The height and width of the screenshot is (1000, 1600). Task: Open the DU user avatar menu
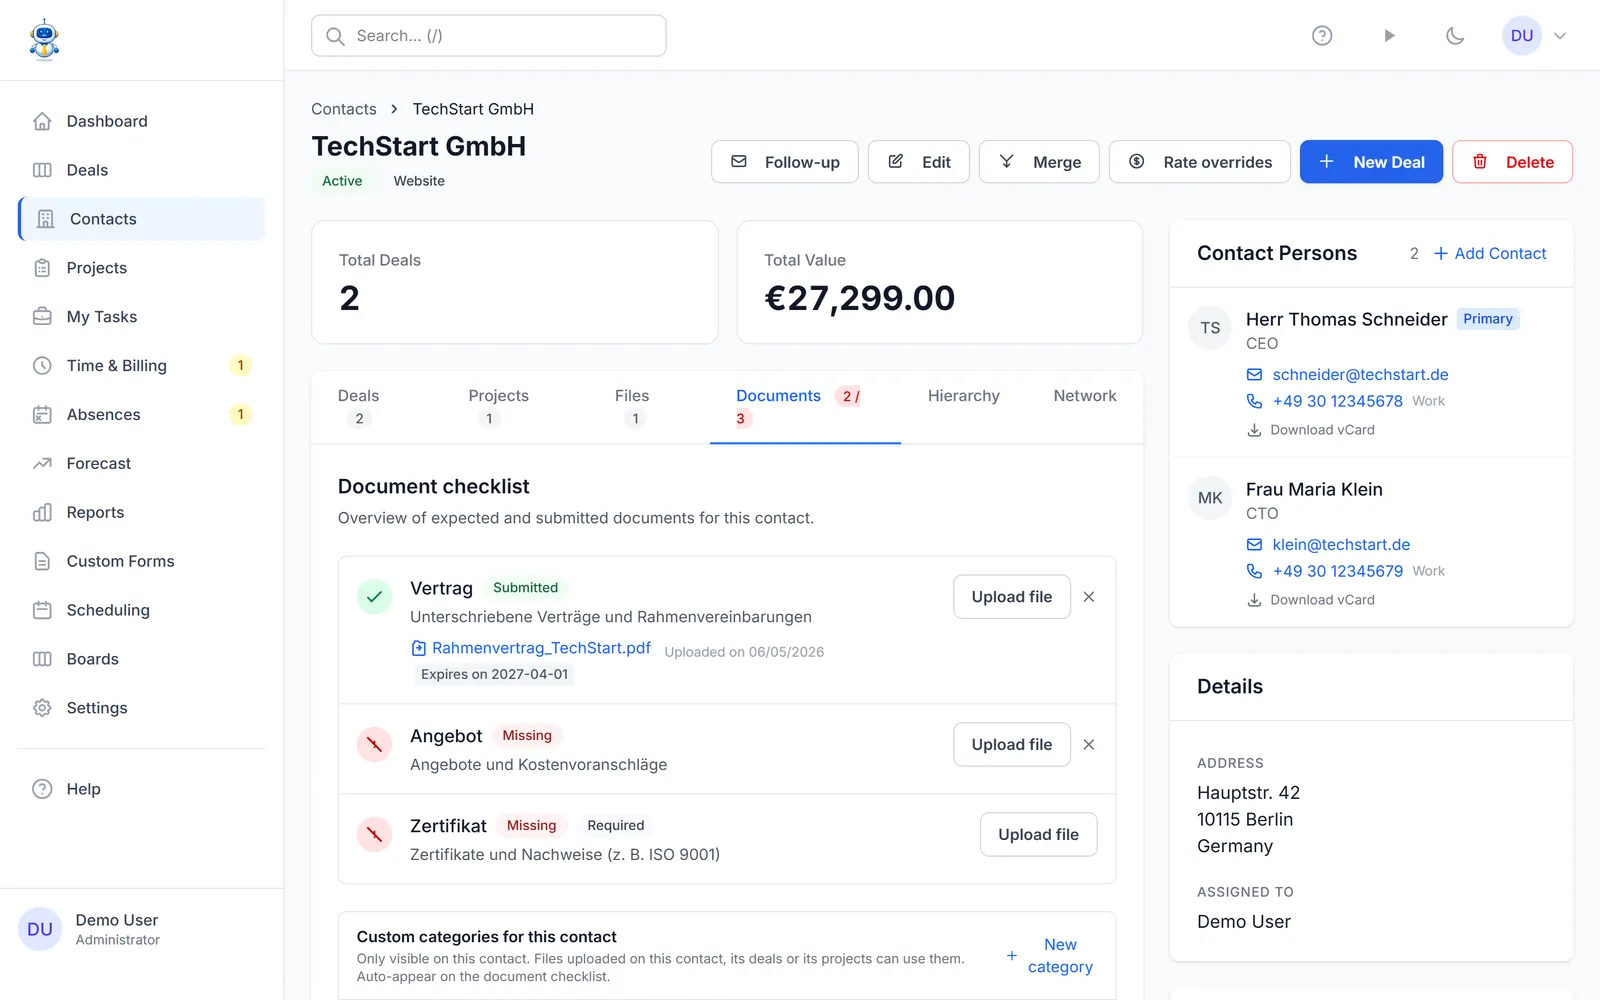[x=1522, y=36]
